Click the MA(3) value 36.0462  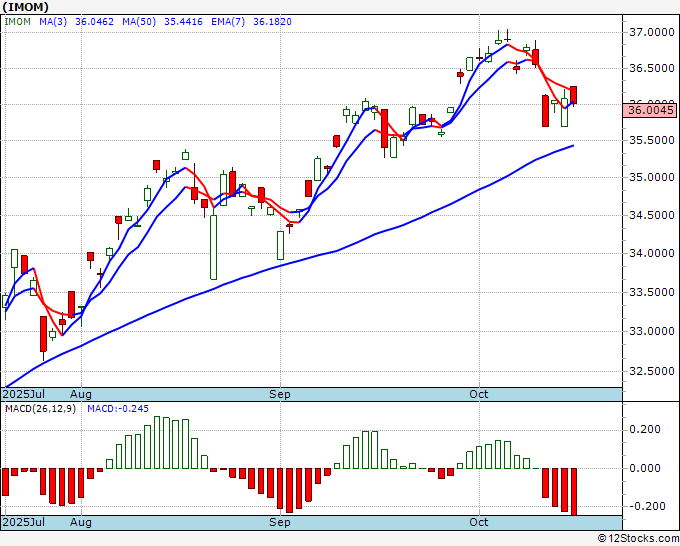[94, 22]
